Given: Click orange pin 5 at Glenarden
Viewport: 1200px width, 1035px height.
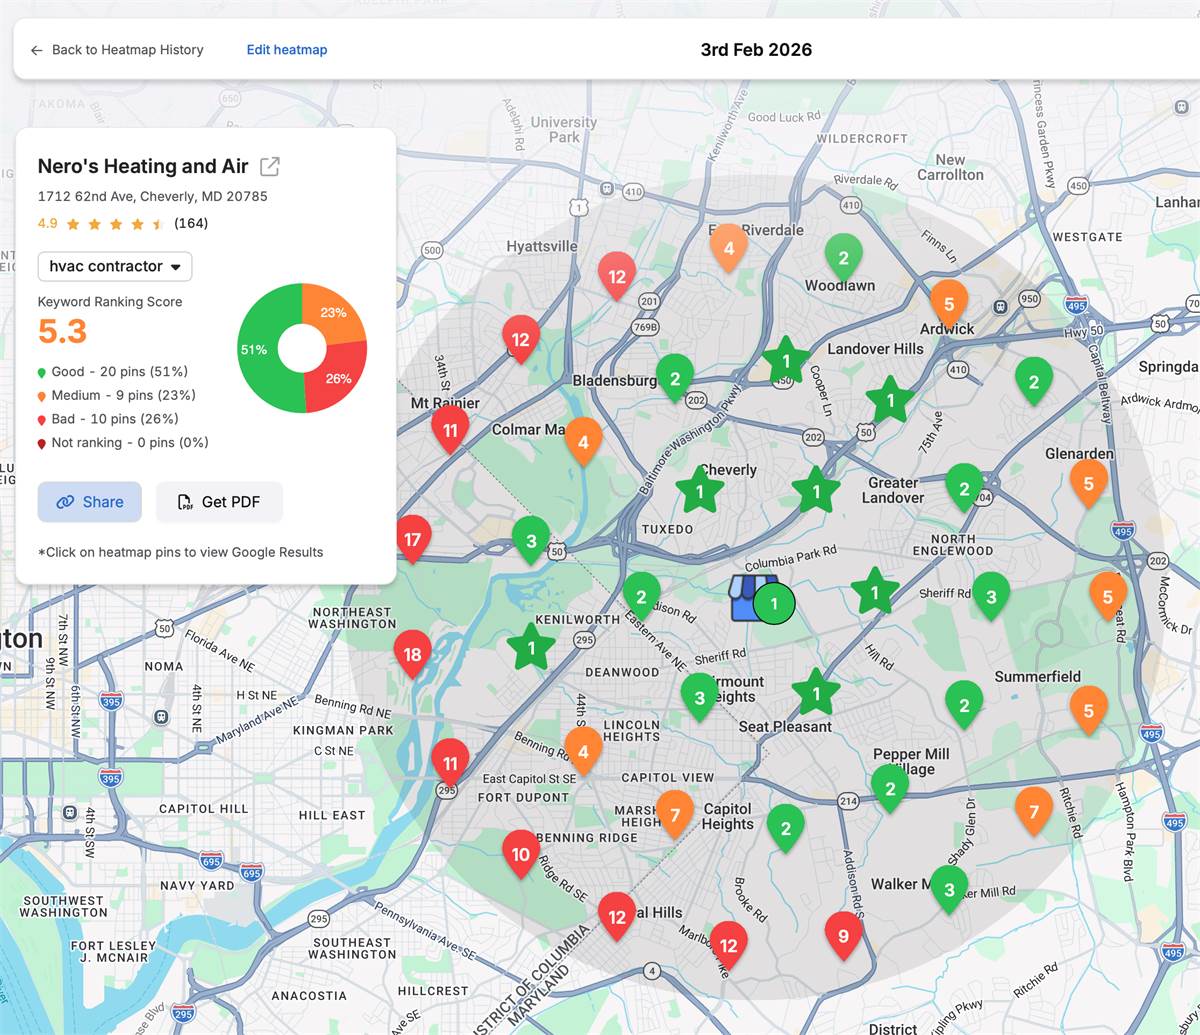Looking at the screenshot, I should pyautogui.click(x=1088, y=485).
